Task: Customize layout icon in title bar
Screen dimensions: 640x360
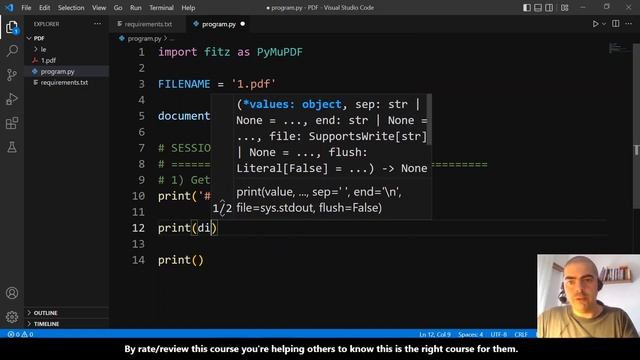Action: (564, 8)
